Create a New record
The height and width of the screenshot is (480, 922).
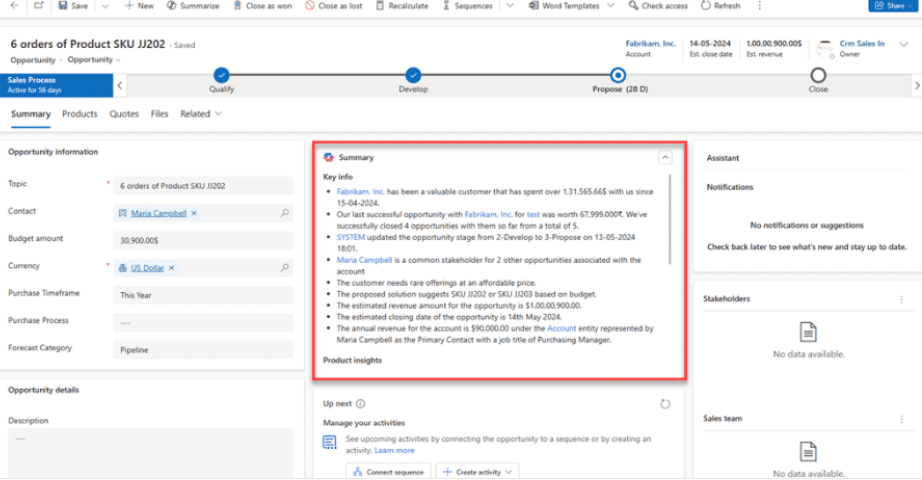(x=139, y=5)
